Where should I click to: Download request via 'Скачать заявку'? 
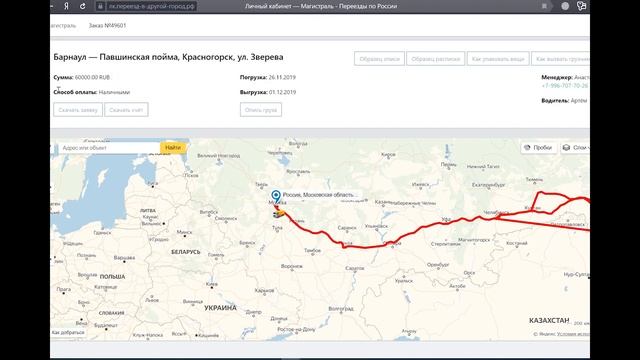point(78,110)
